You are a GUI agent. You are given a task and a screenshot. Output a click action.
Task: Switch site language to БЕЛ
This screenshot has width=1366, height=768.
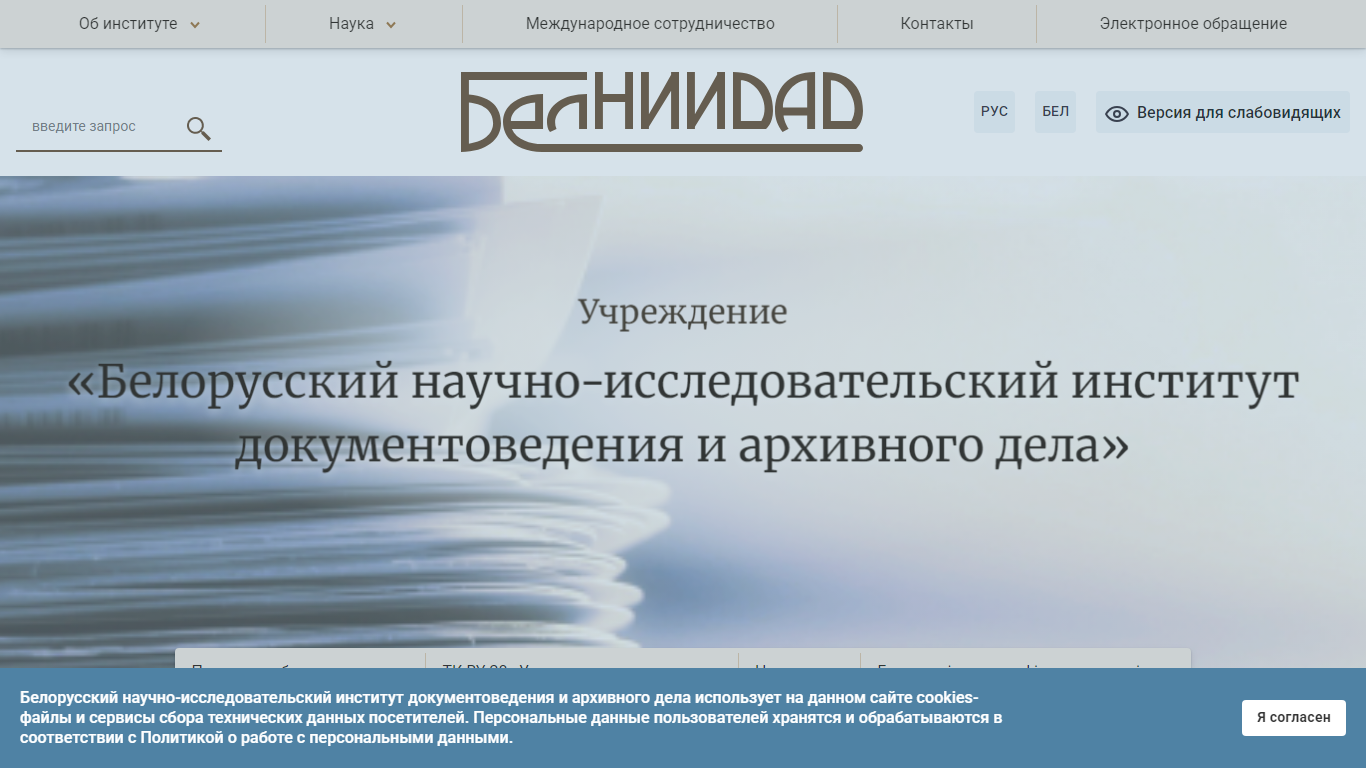point(1055,112)
